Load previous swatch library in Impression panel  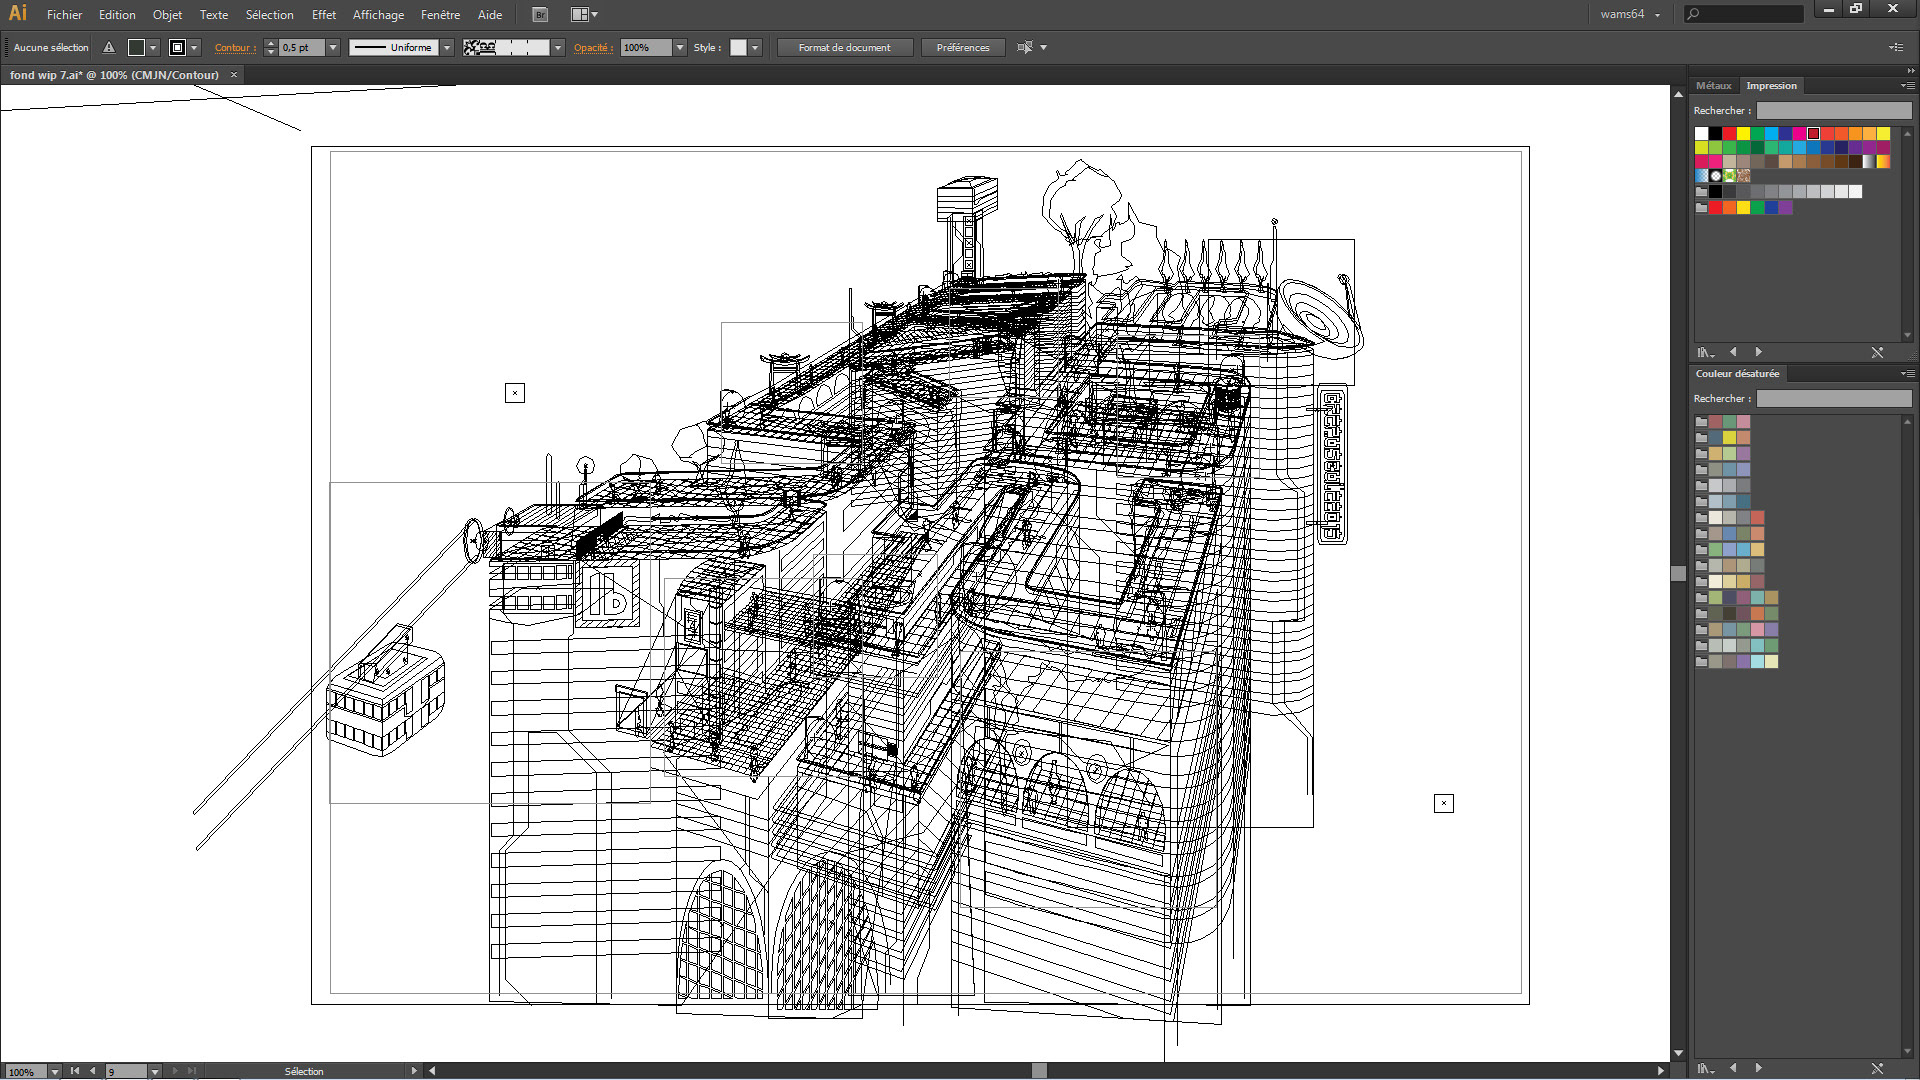[x=1733, y=352]
